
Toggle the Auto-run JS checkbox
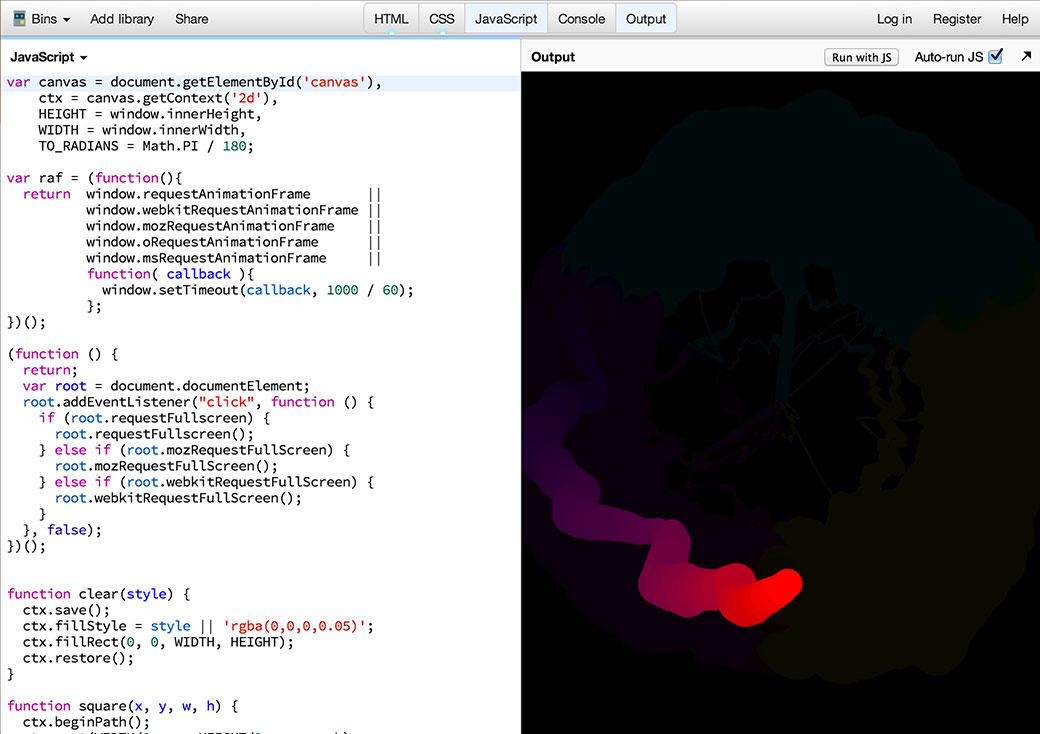[996, 56]
